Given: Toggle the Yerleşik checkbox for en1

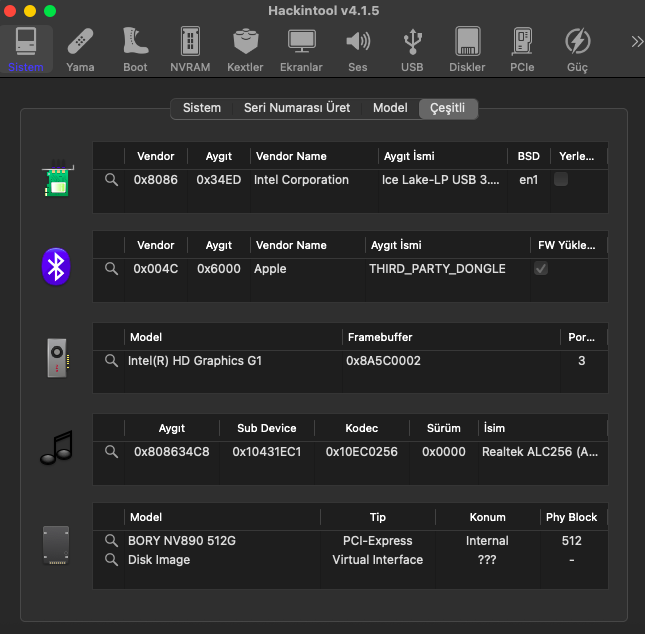Looking at the screenshot, I should (x=561, y=179).
